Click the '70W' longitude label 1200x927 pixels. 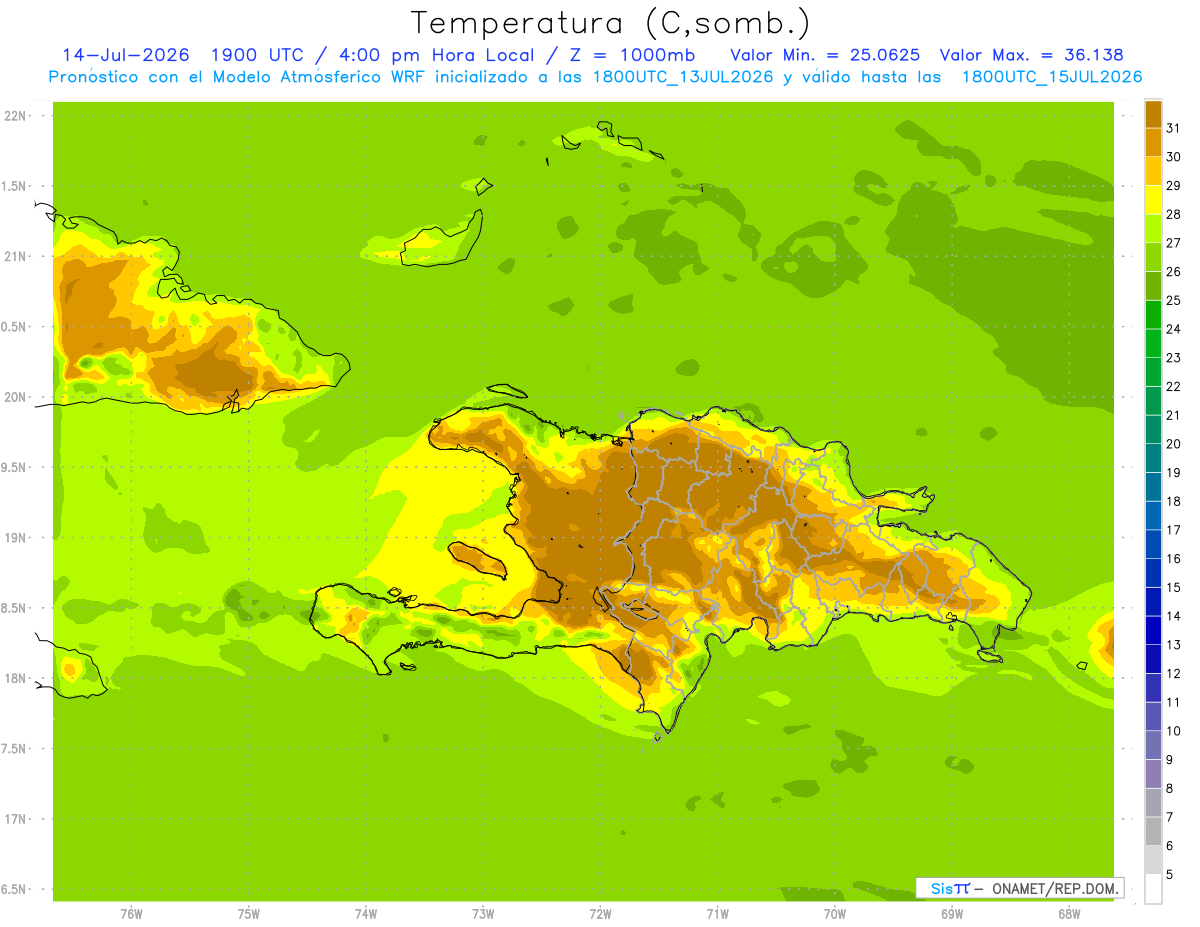point(835,913)
